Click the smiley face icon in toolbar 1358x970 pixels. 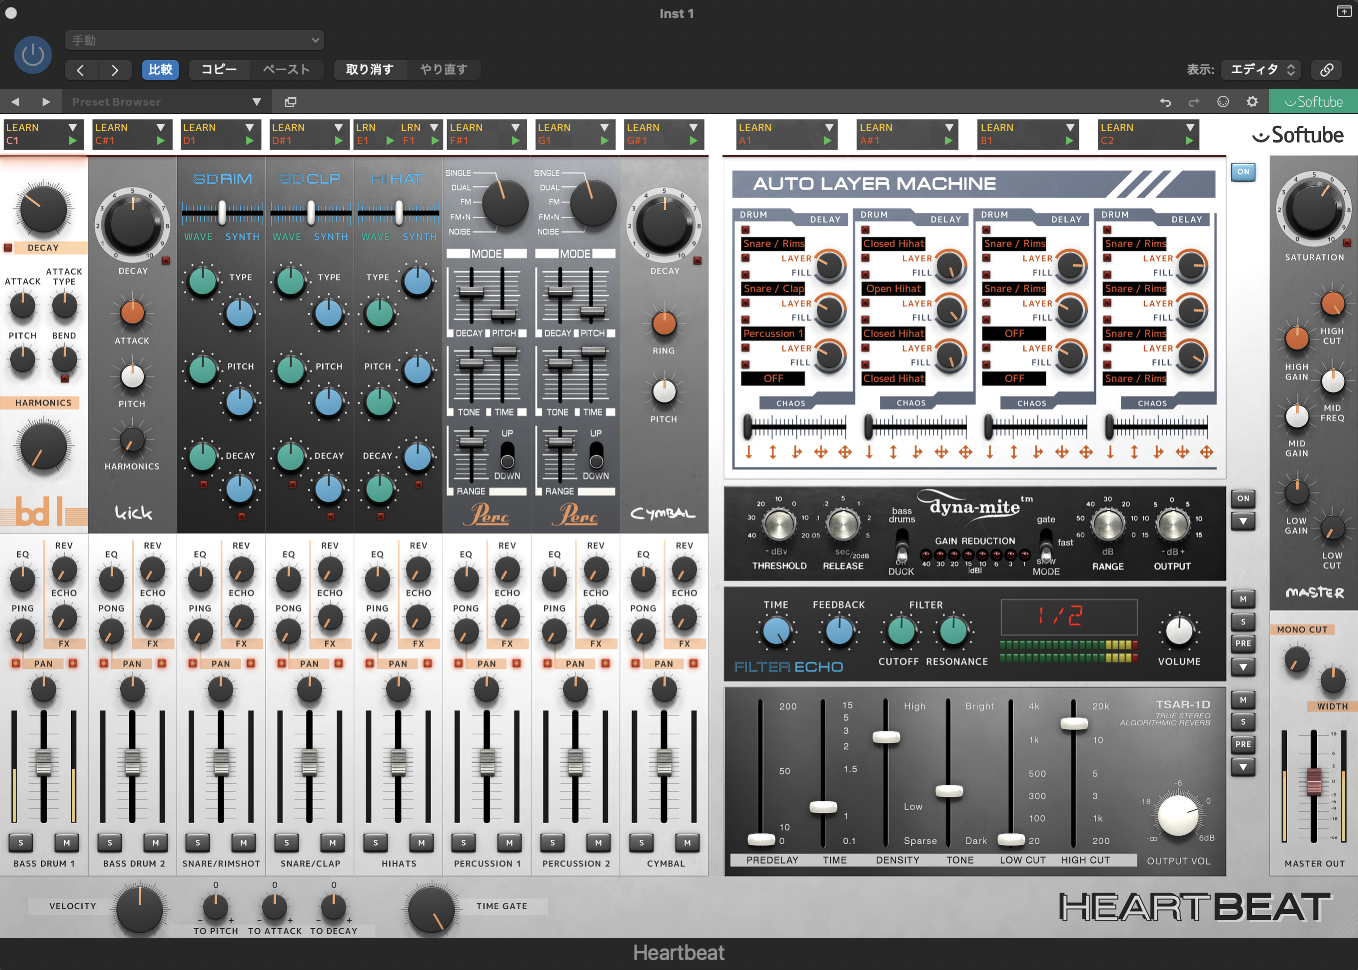1222,102
